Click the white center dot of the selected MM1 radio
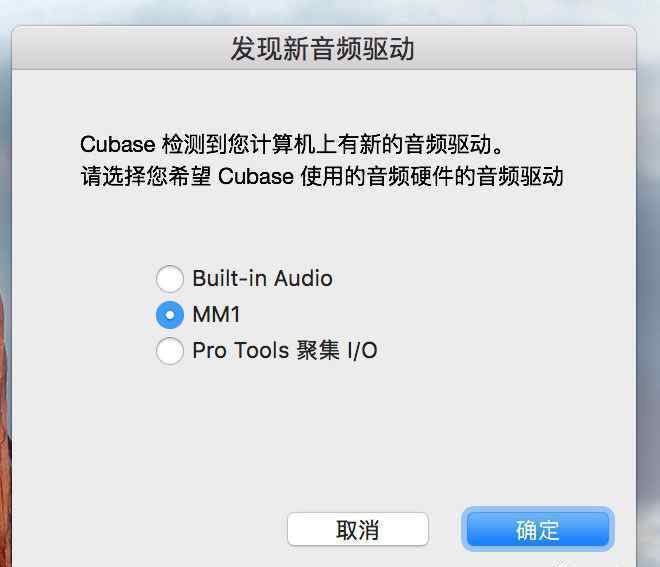Viewport: 660px width, 567px height. (x=170, y=315)
